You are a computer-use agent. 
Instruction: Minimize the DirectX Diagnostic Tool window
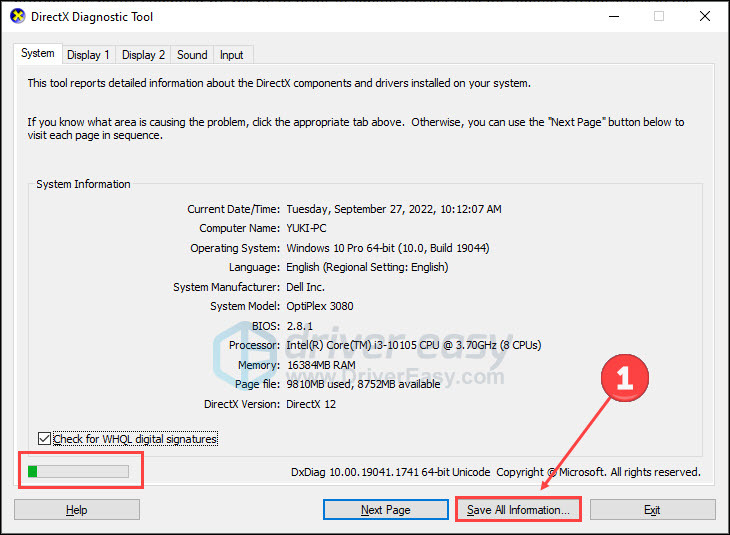click(614, 17)
